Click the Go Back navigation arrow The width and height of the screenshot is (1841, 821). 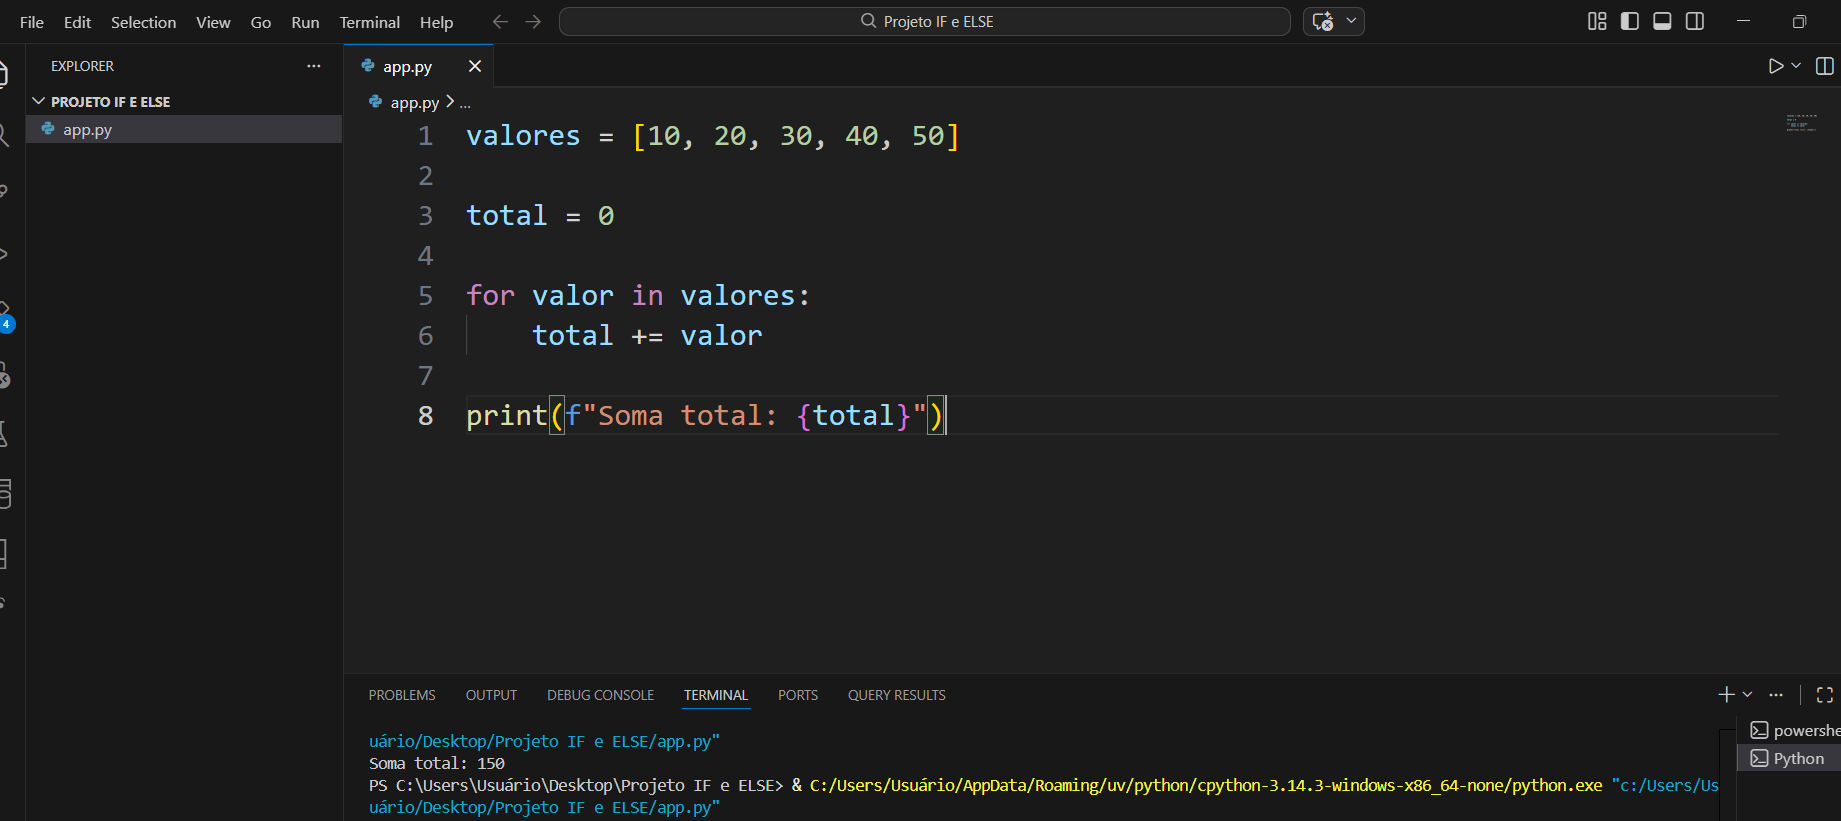pos(500,21)
